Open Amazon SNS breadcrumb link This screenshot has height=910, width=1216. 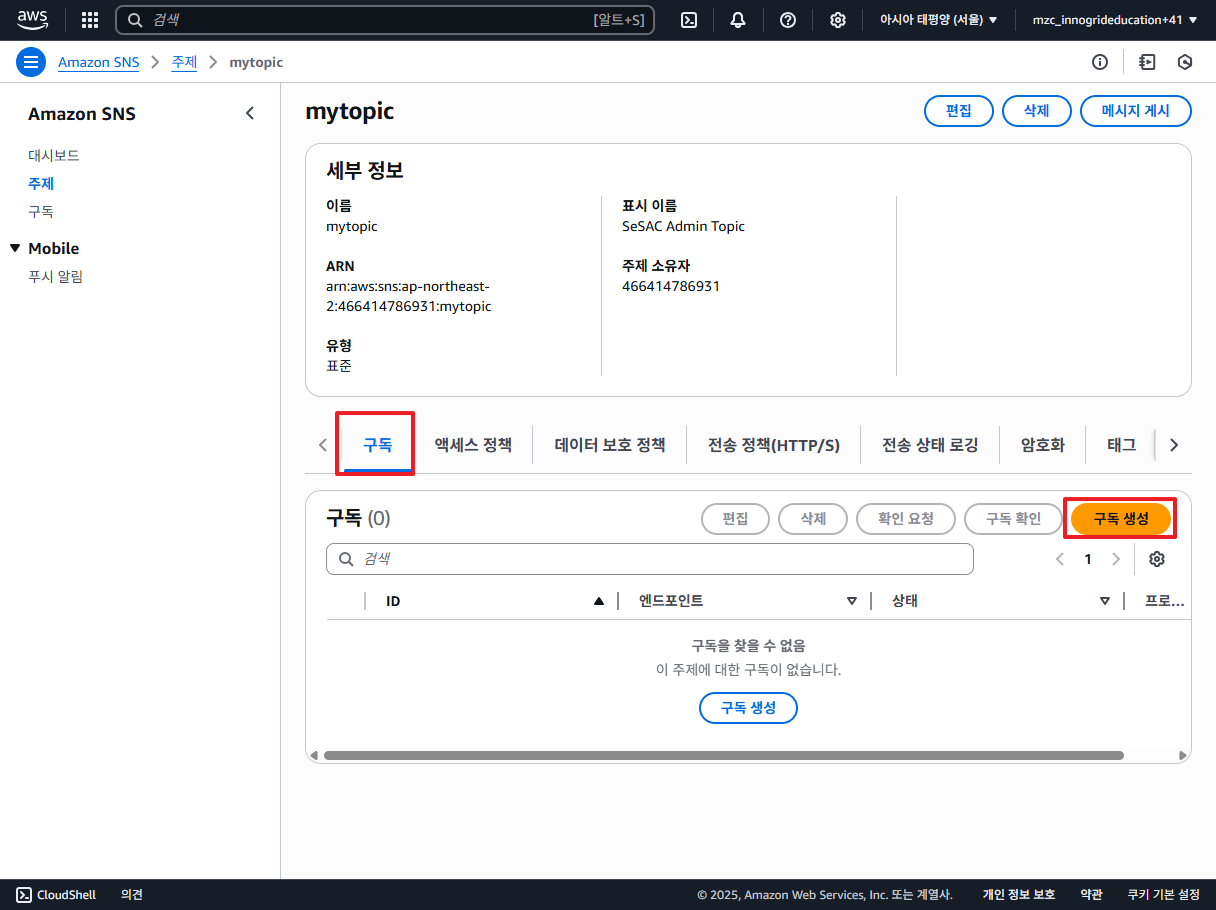coord(99,62)
